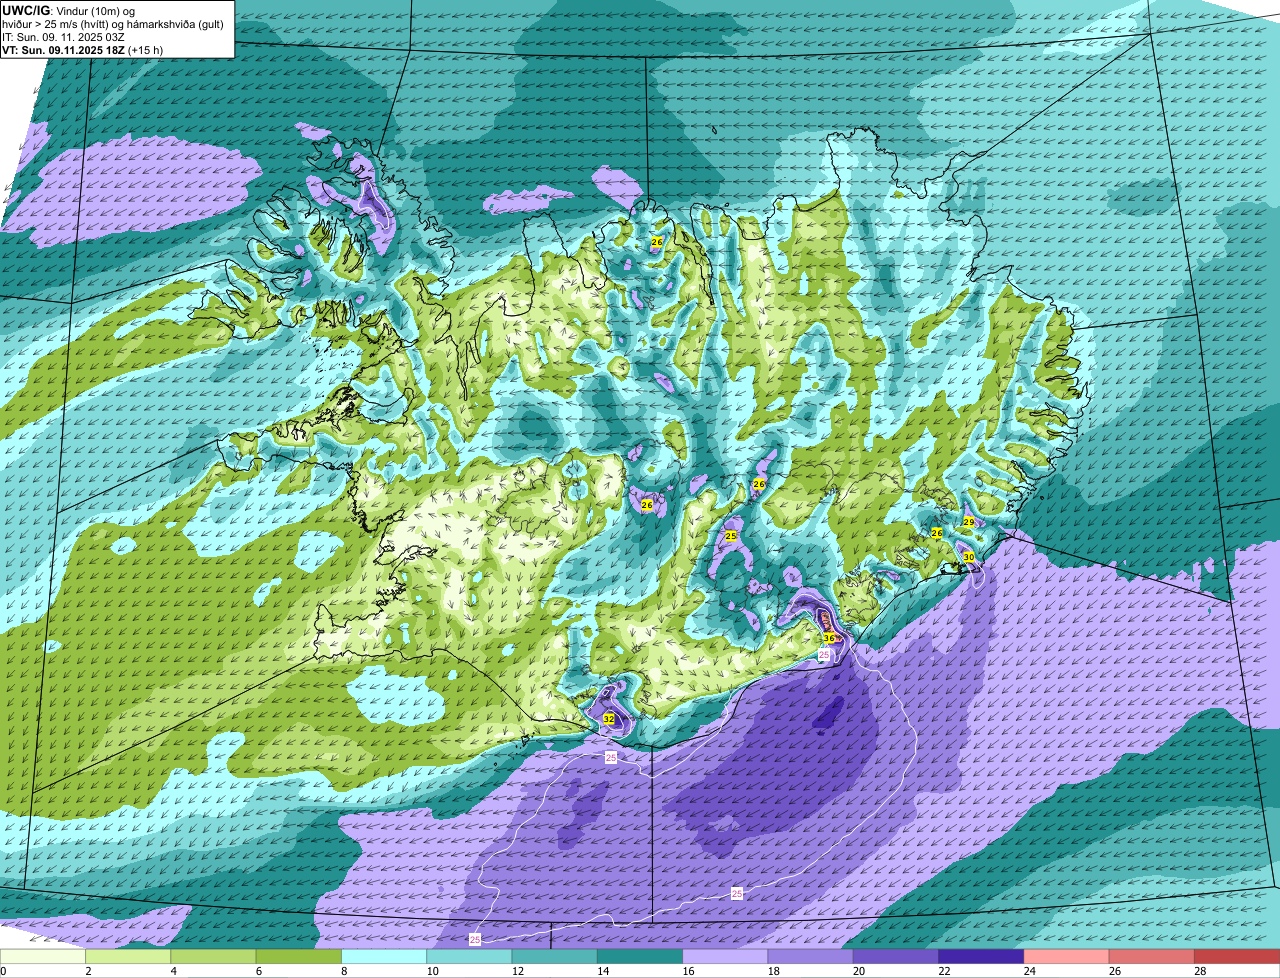
Task: Click the 'VT: Sun. 09.11.2025 18Z (+15 h)' line
Action: pyautogui.click(x=82, y=49)
